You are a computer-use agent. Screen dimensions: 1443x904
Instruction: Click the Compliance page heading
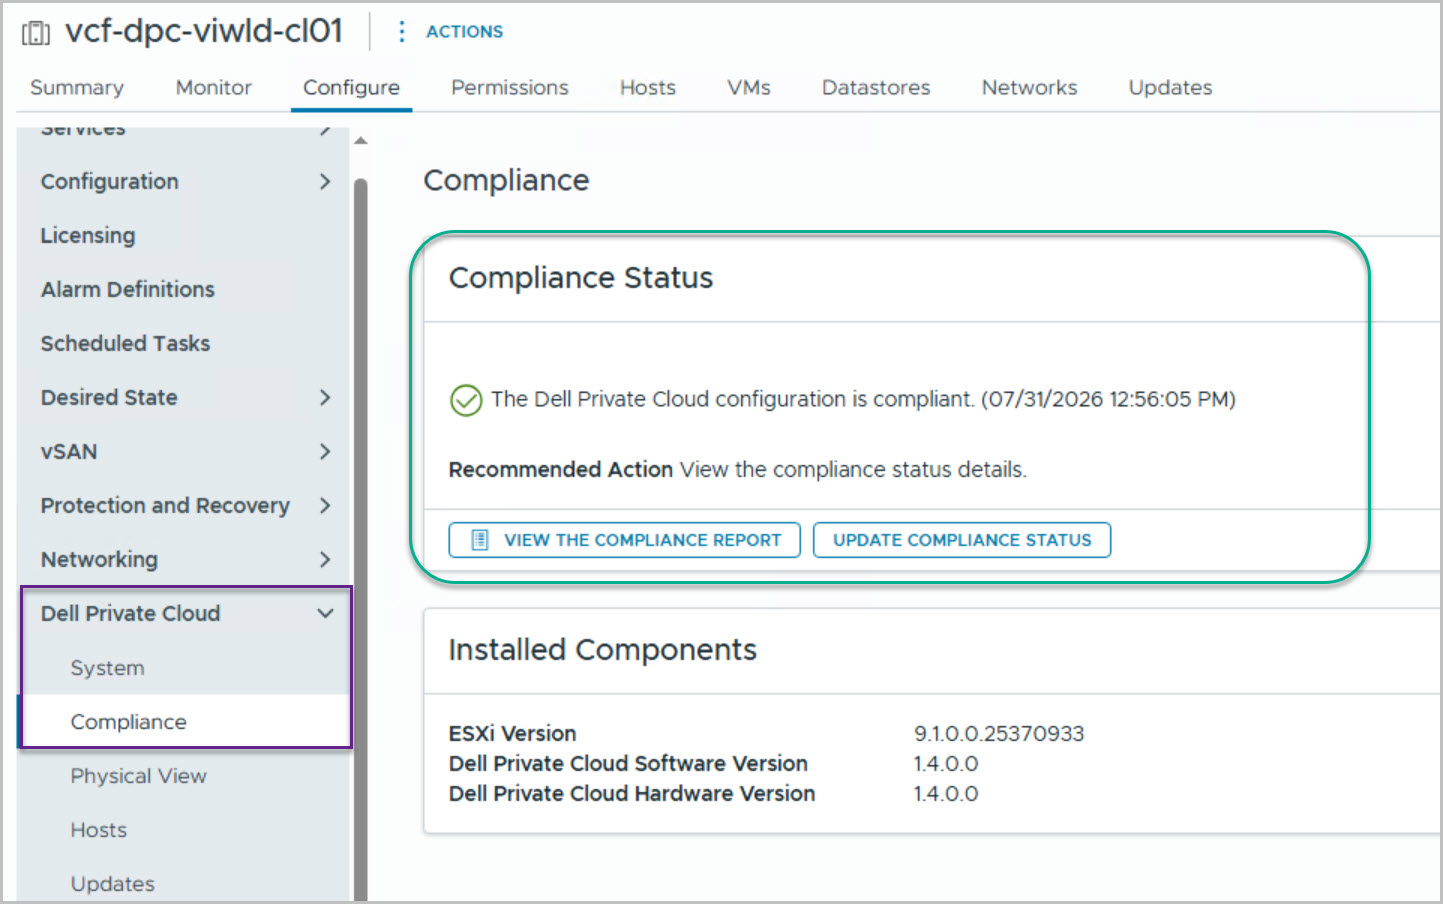506,181
